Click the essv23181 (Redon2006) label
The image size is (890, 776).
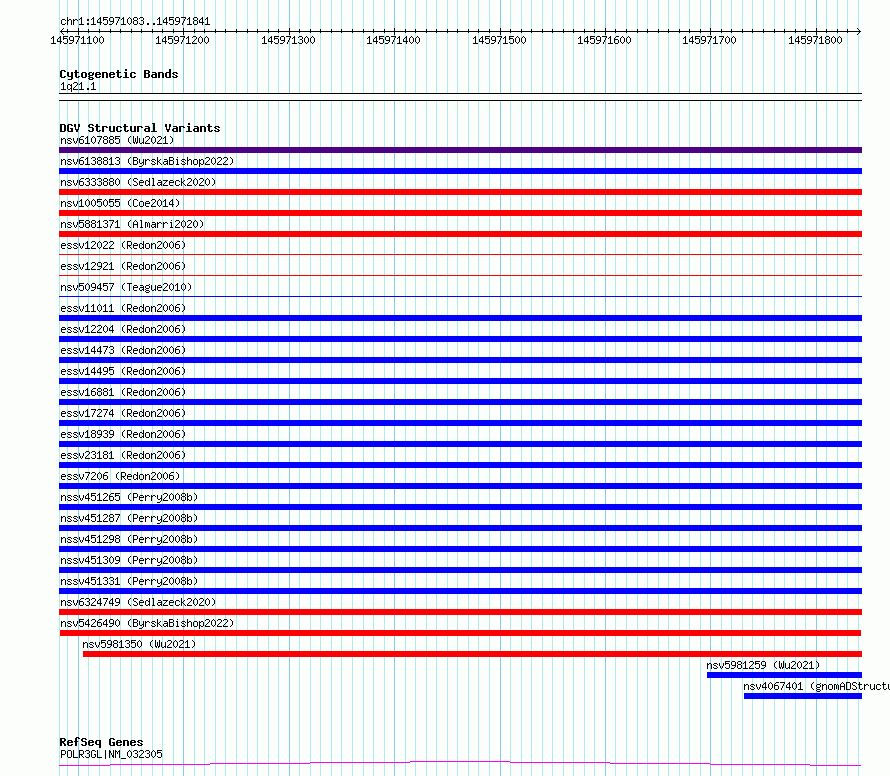(123, 455)
